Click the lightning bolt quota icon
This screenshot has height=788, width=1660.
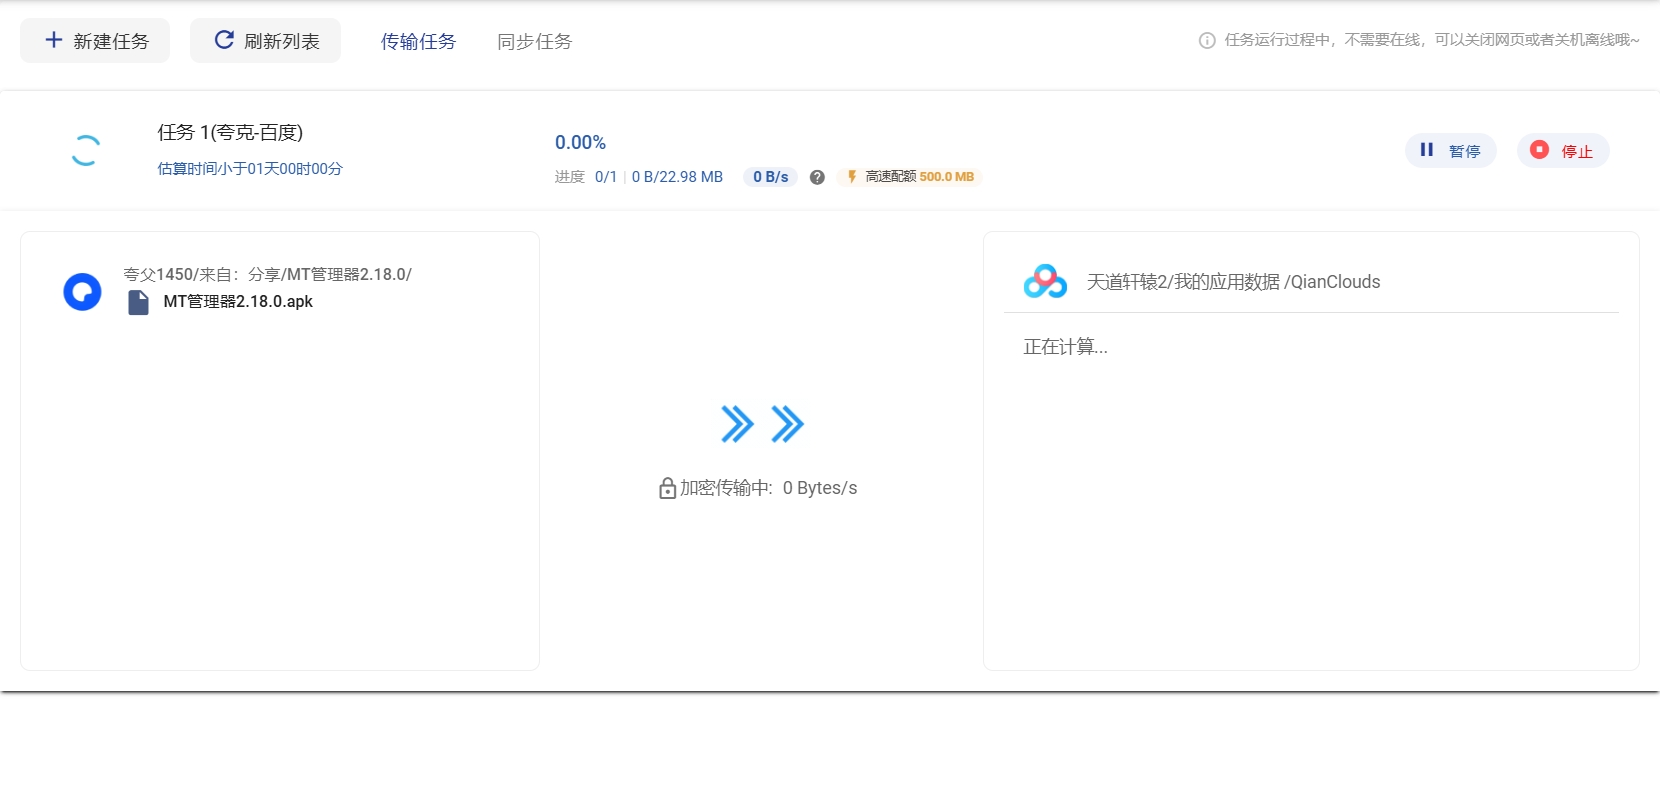[852, 177]
